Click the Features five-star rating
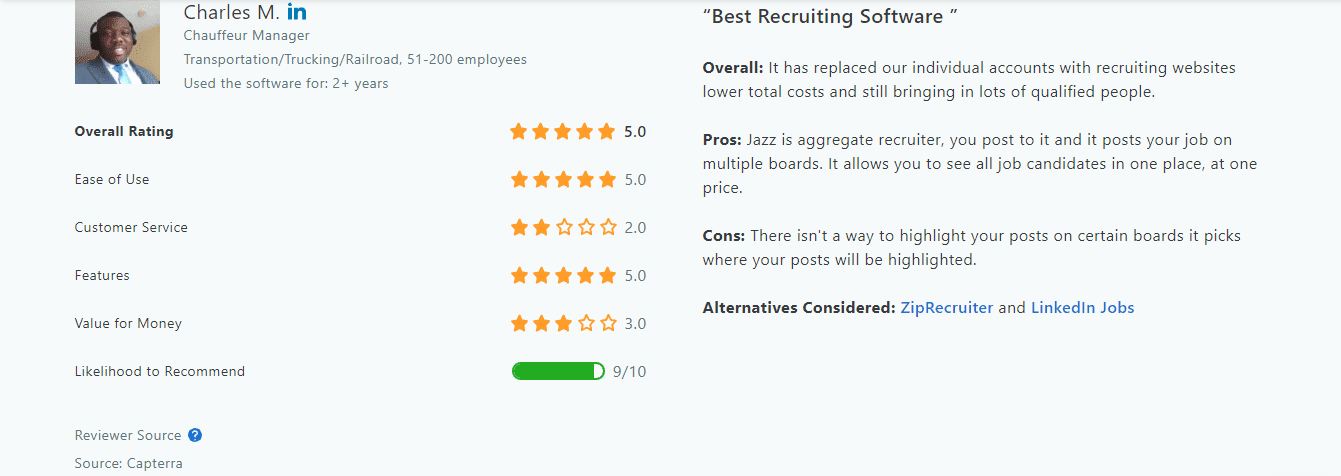This screenshot has height=476, width=1341. click(x=563, y=275)
